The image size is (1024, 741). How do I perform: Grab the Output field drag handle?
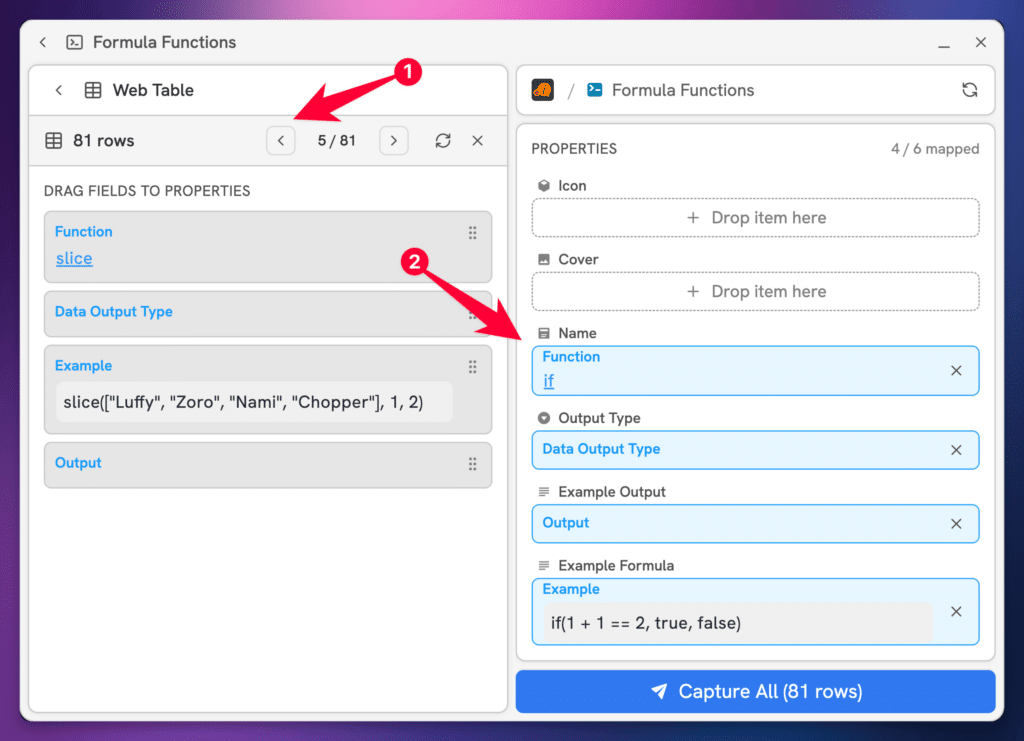472,464
